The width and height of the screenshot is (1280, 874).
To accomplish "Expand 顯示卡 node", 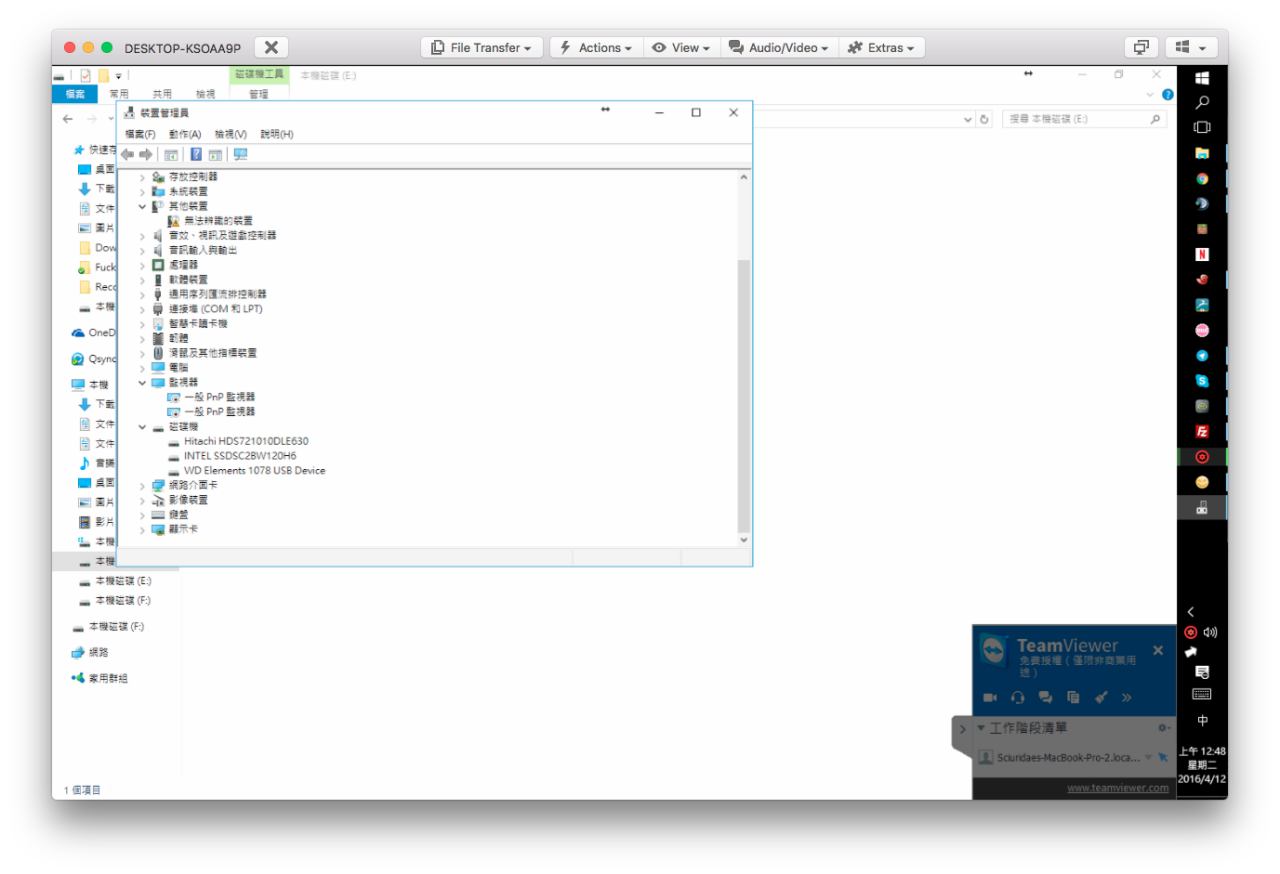I will pyautogui.click(x=143, y=529).
